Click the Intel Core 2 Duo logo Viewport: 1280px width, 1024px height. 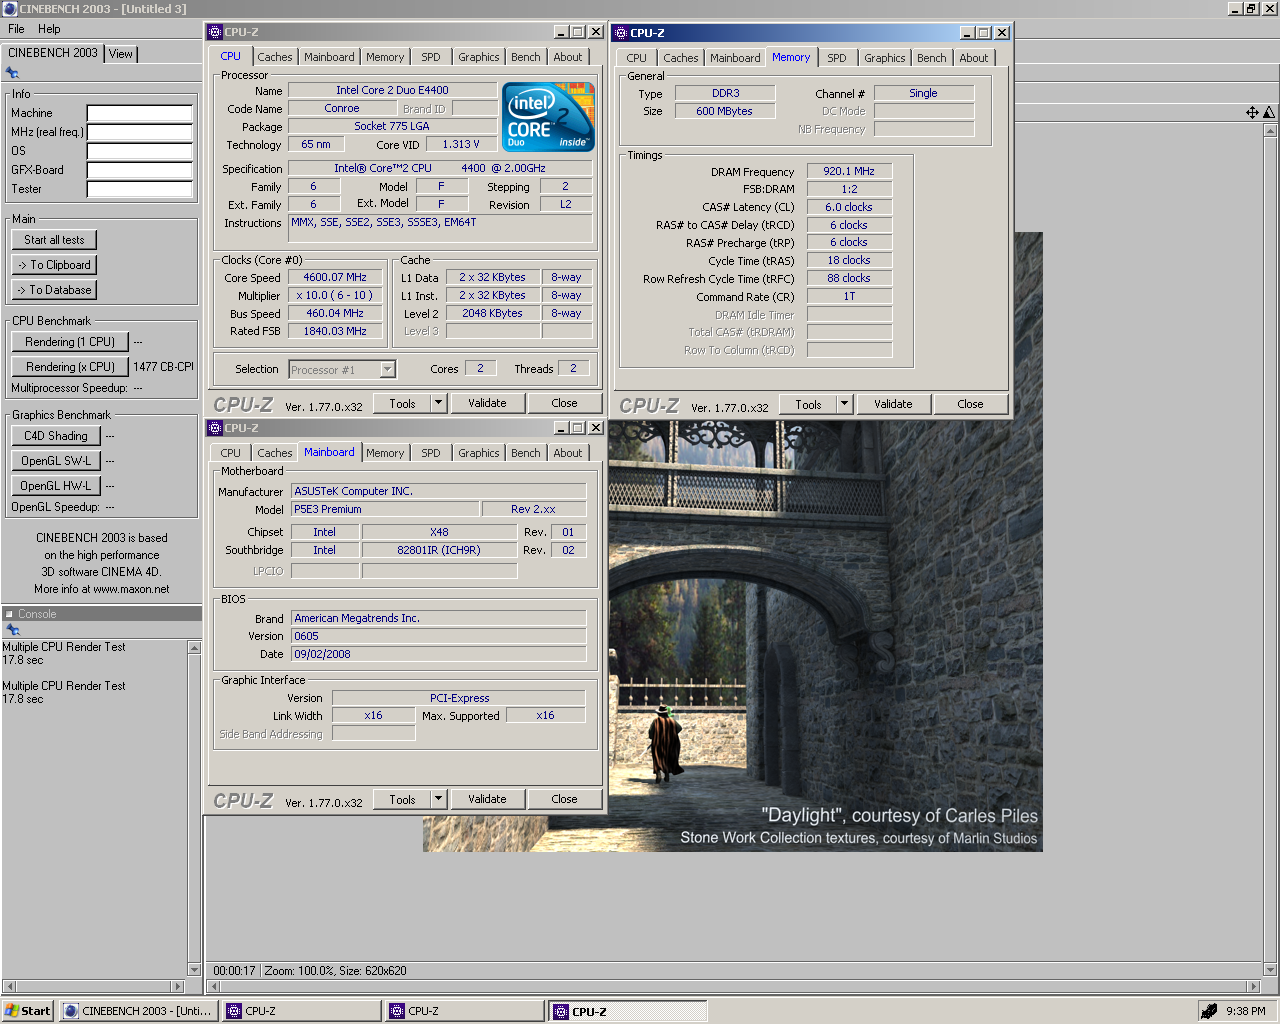[x=548, y=117]
